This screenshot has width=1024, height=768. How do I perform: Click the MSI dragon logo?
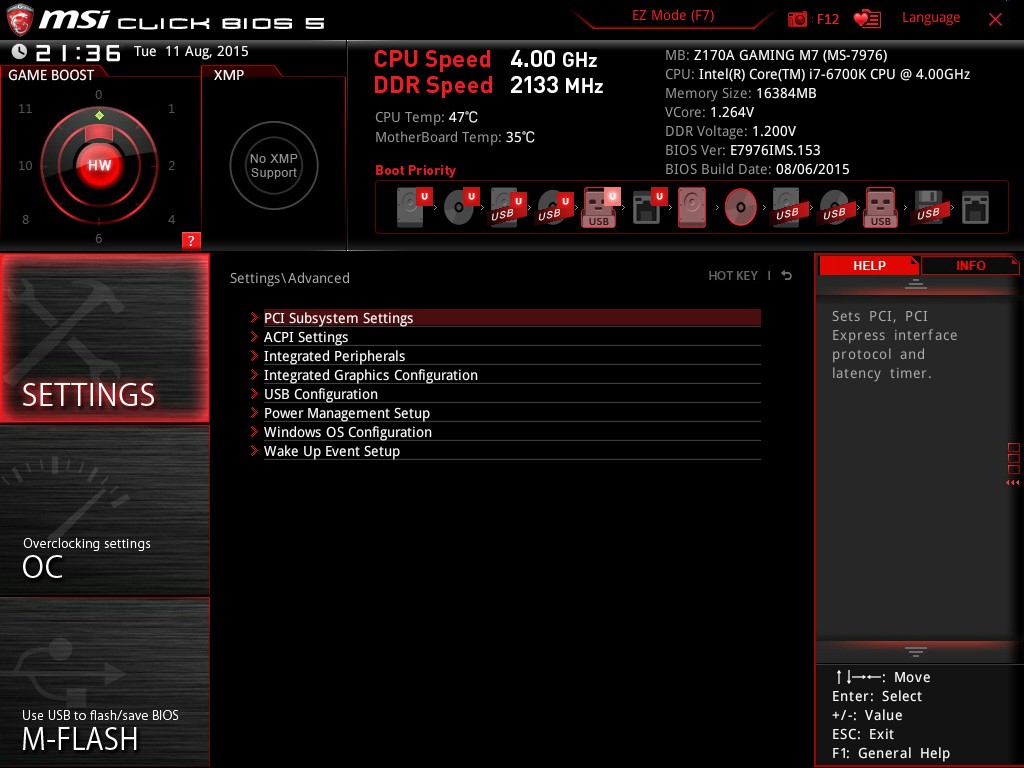point(20,17)
